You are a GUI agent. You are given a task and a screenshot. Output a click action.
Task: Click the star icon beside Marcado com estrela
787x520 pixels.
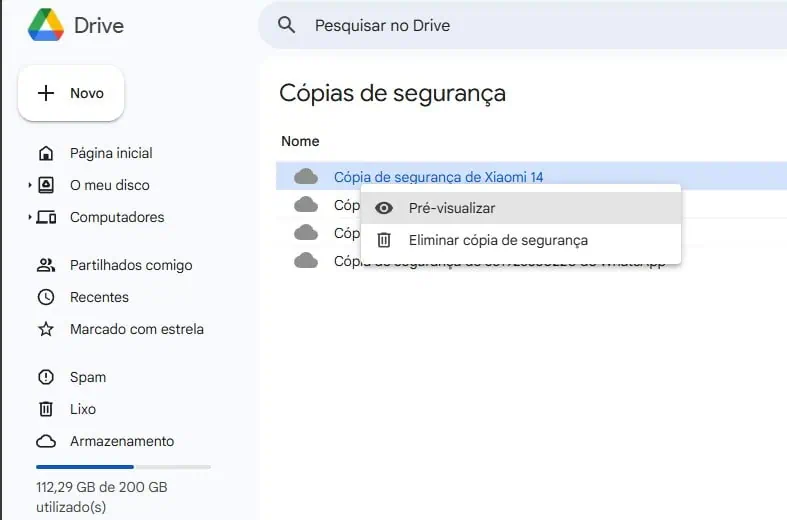coord(46,329)
